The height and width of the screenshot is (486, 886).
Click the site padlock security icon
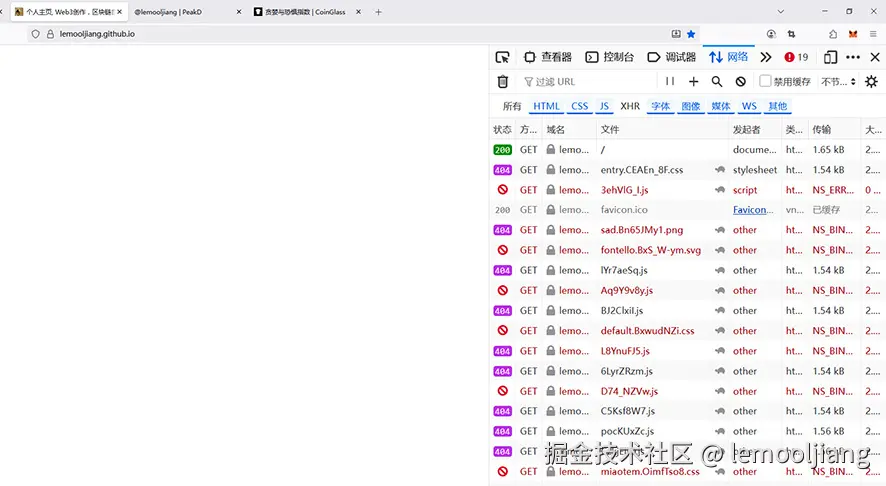tap(50, 34)
